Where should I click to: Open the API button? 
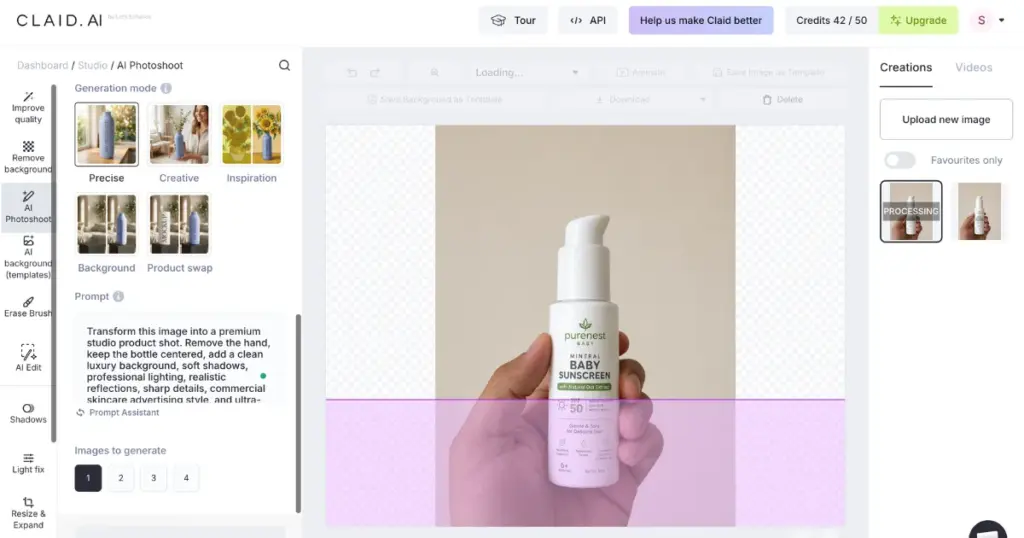[588, 20]
